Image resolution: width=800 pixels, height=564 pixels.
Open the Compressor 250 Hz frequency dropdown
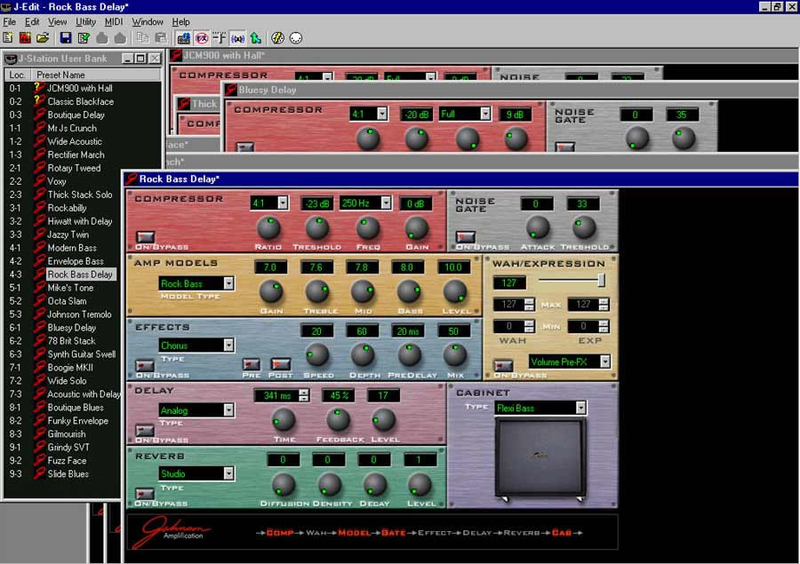click(x=386, y=203)
